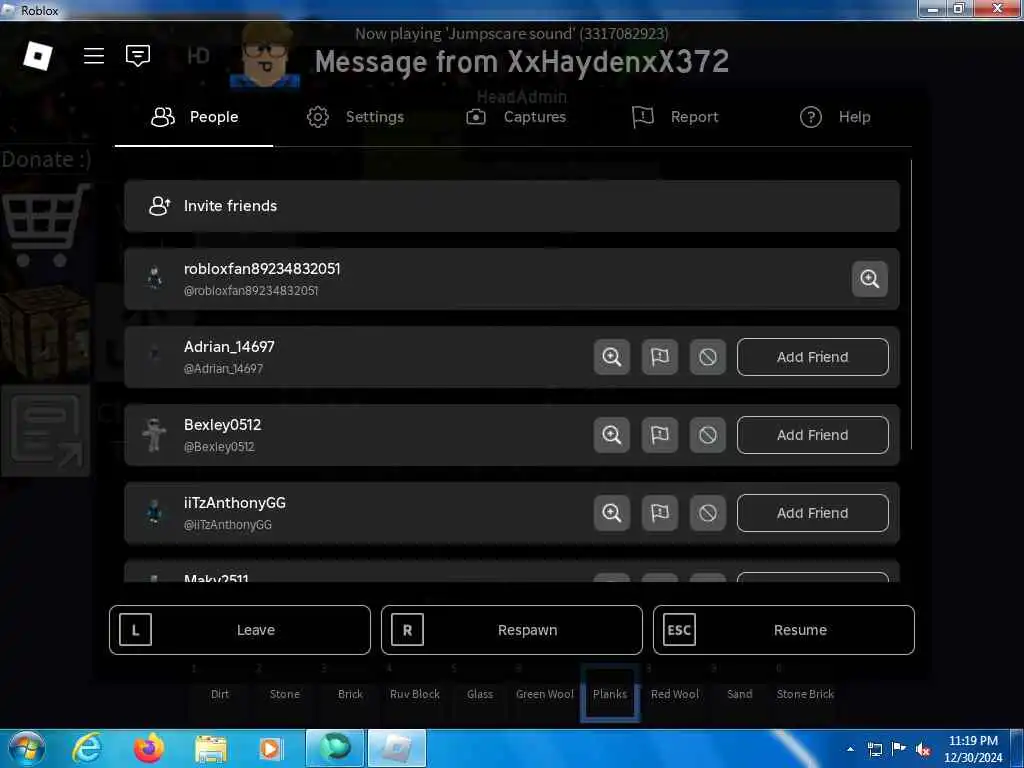This screenshot has height=768, width=1024.
Task: Inspect avatar of iiTzAnthonyGG
Action: pyautogui.click(x=611, y=513)
